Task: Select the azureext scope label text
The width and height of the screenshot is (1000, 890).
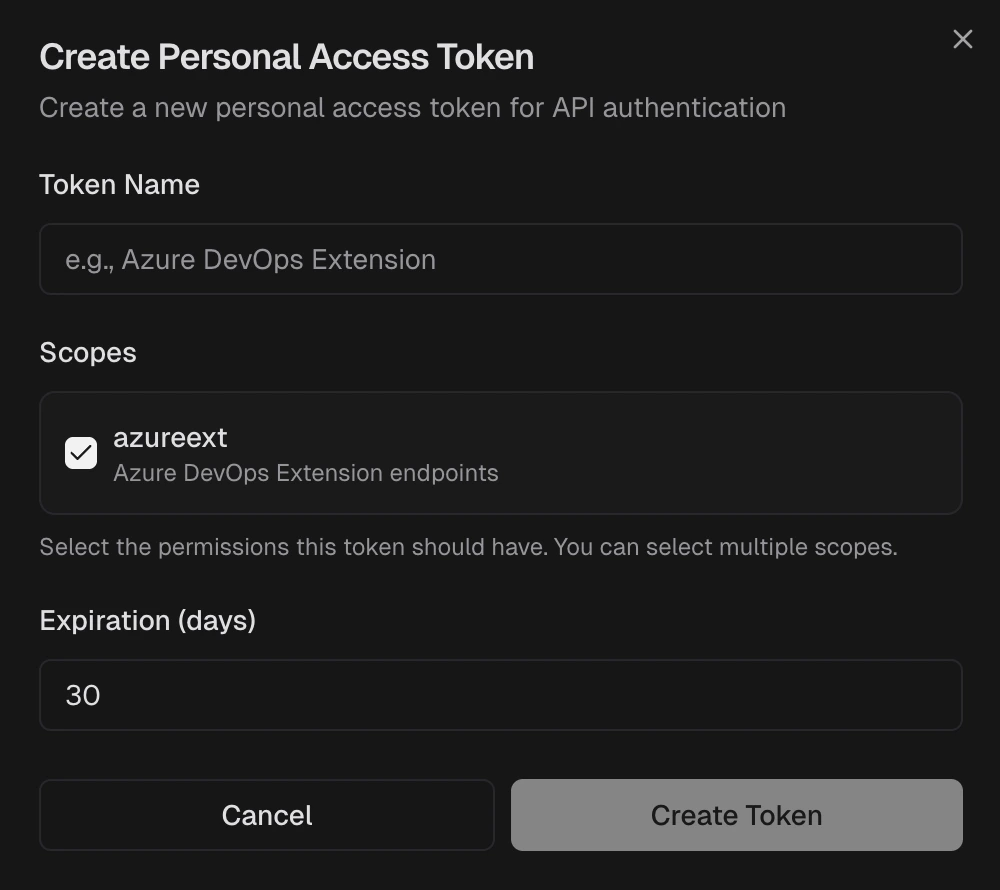Action: pos(171,437)
